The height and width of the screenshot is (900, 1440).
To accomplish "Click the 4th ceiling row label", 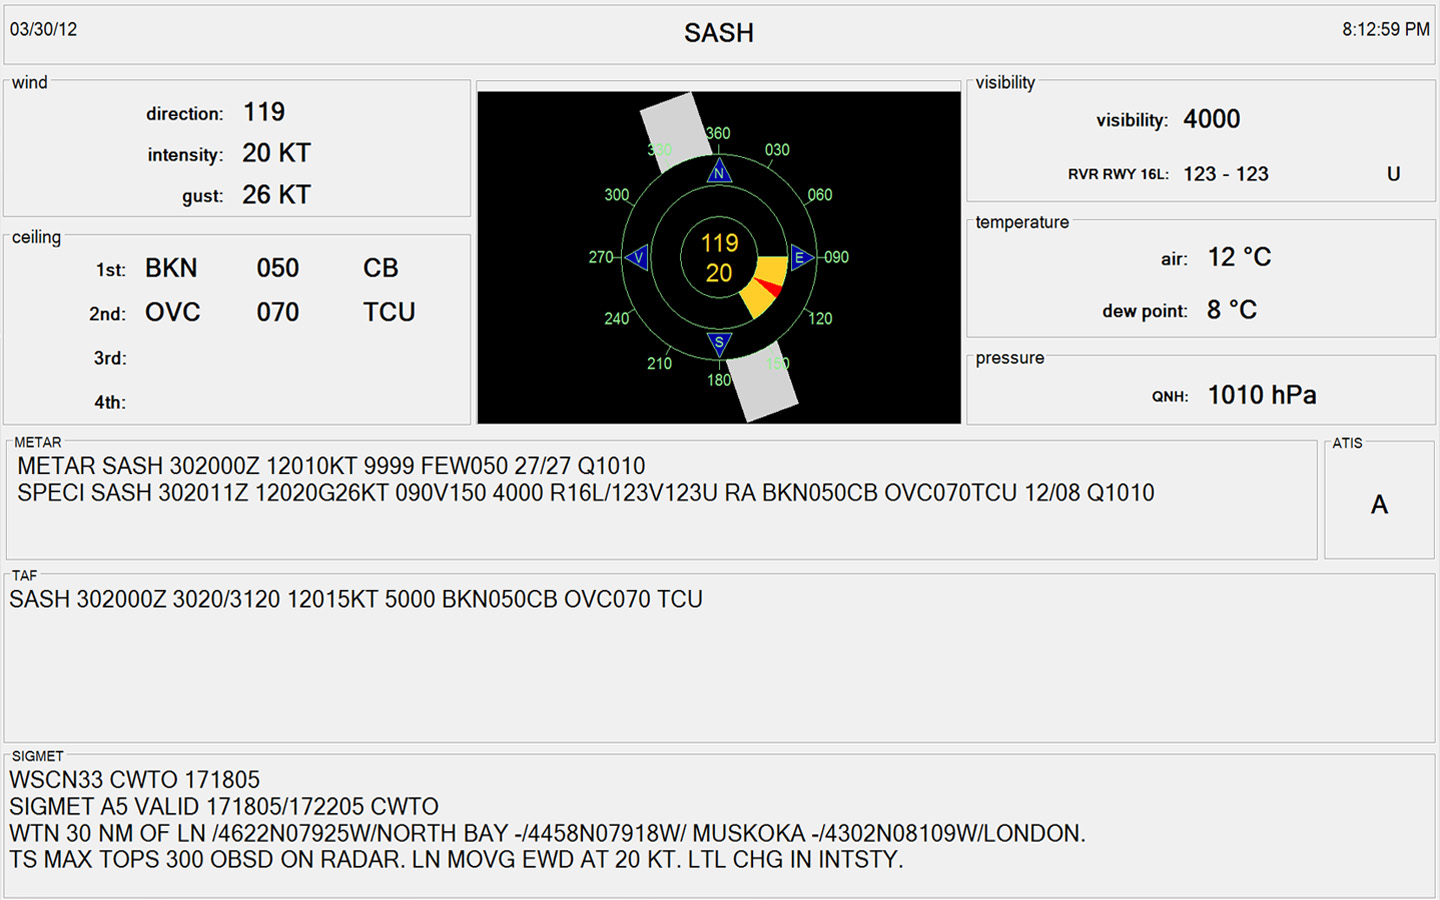I will click(110, 403).
